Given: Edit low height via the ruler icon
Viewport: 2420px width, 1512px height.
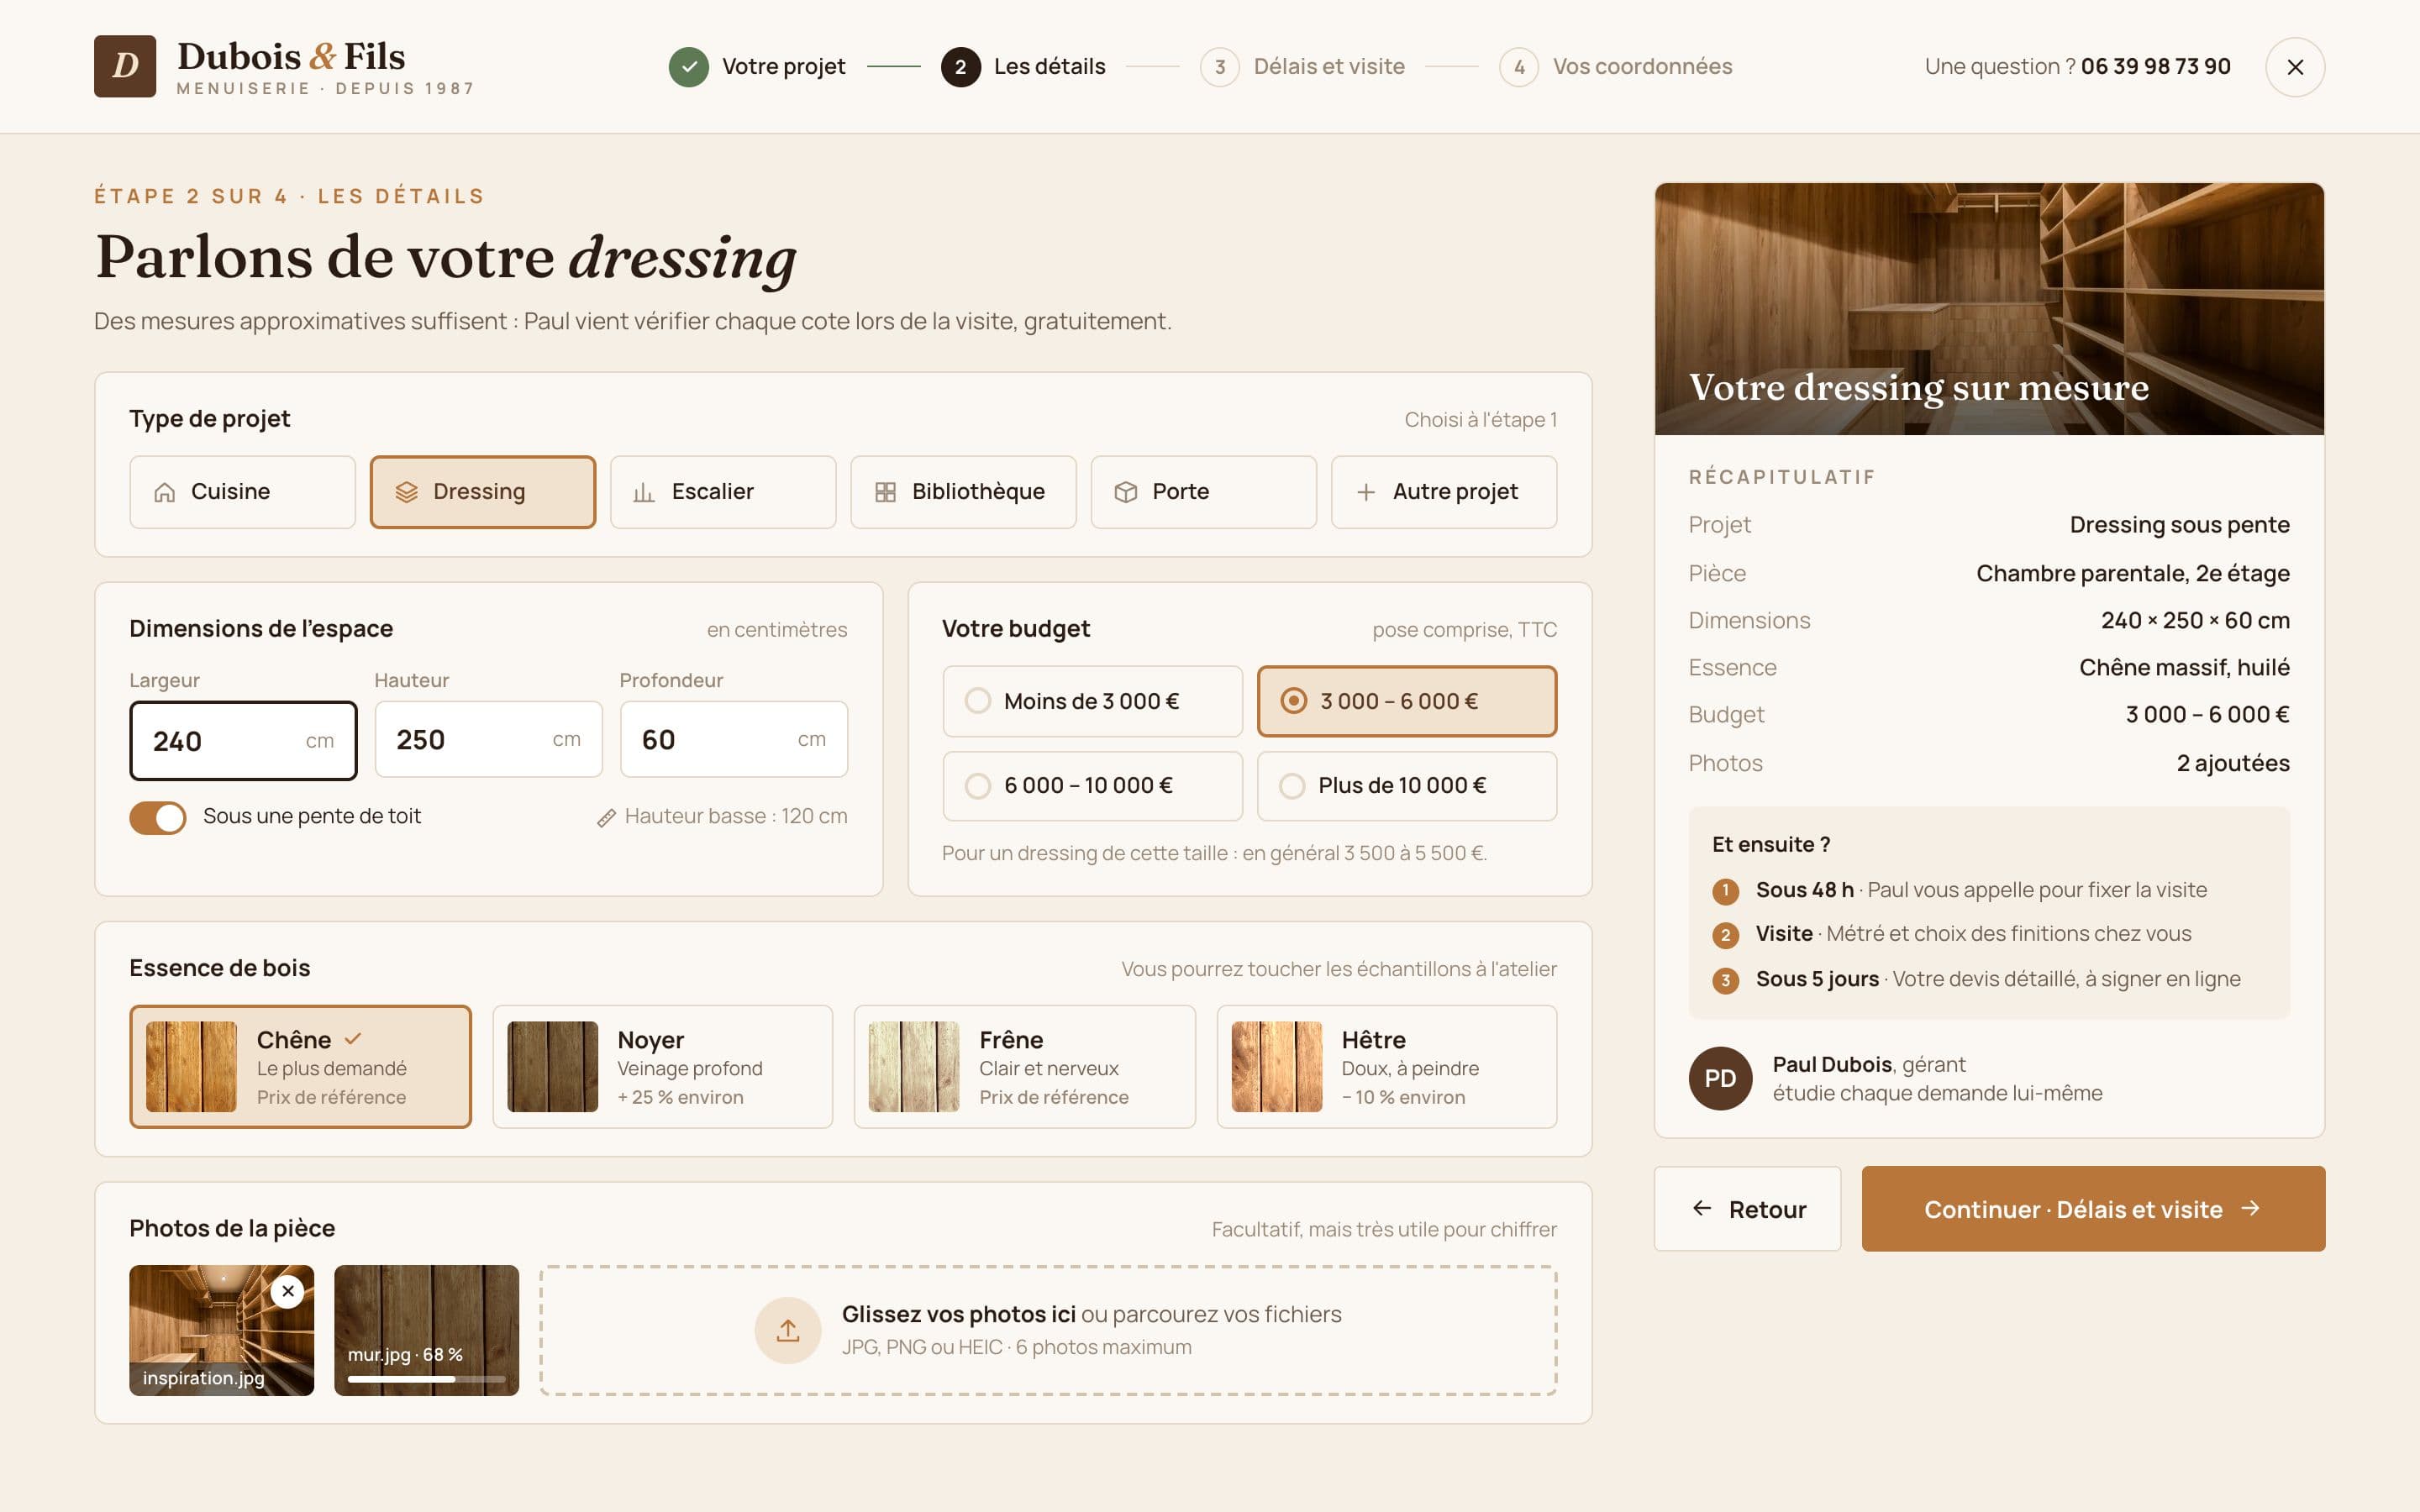Looking at the screenshot, I should (x=606, y=818).
